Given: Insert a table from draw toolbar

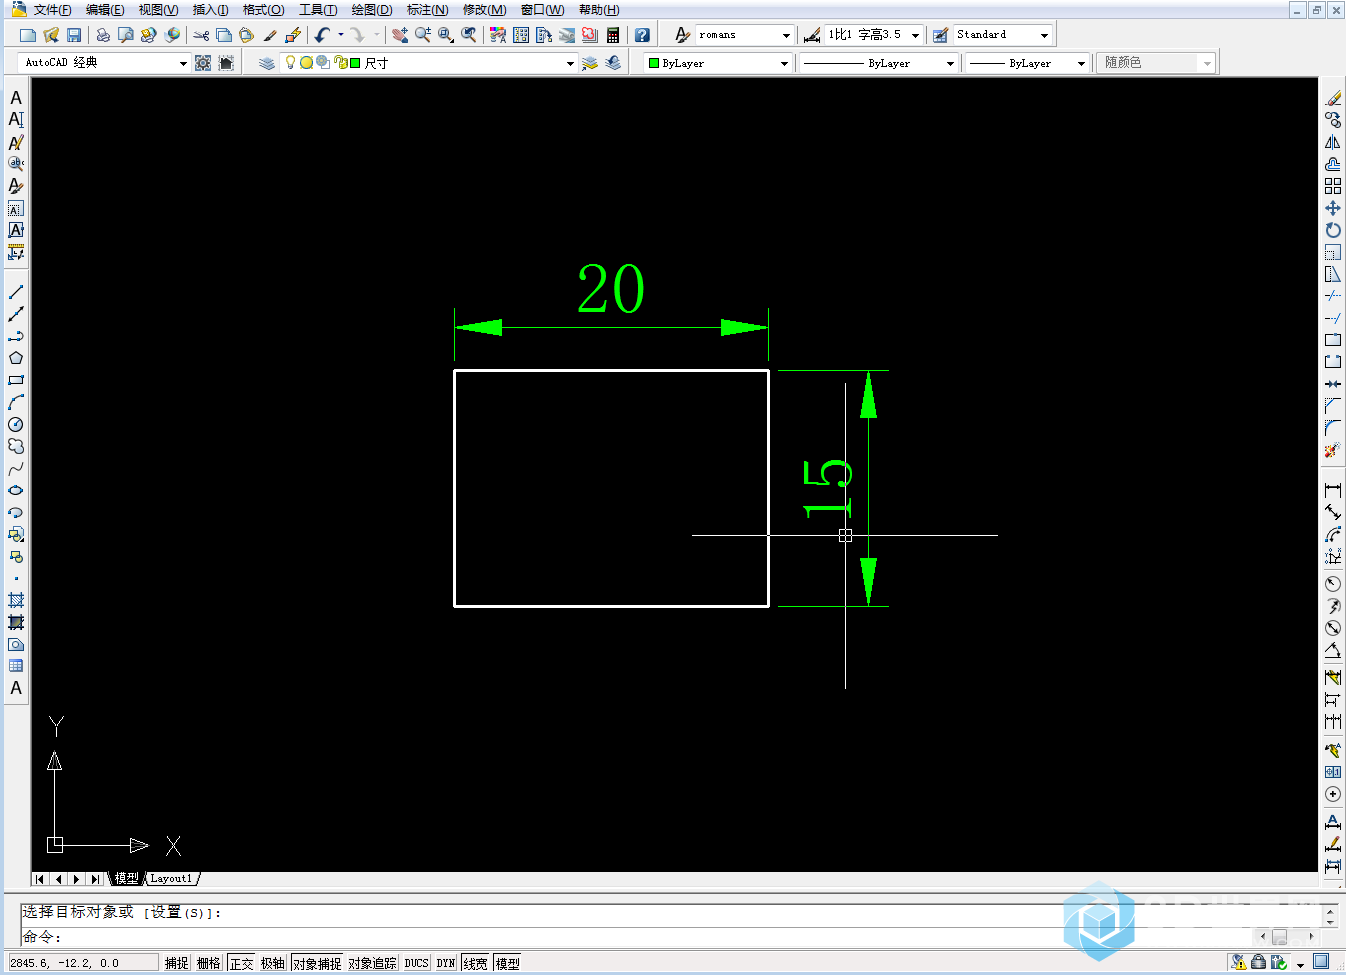Looking at the screenshot, I should coord(16,666).
